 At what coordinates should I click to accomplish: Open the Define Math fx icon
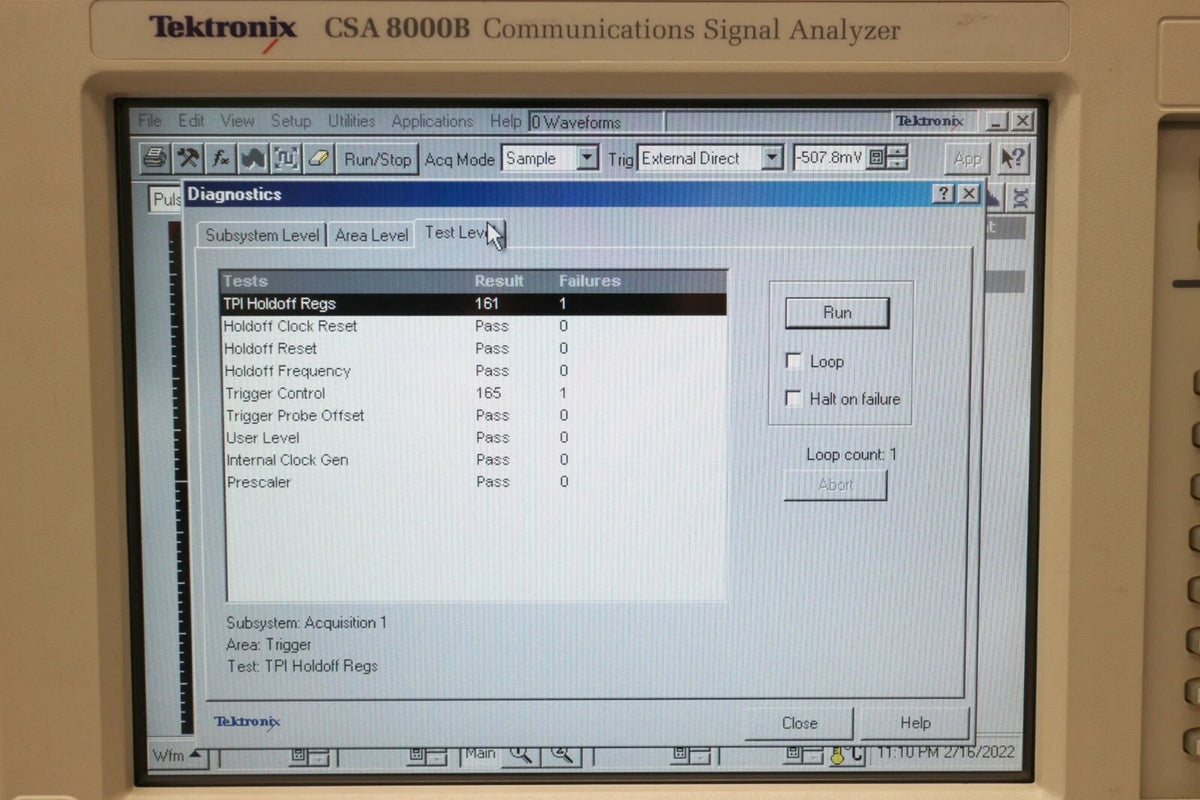pyautogui.click(x=221, y=158)
